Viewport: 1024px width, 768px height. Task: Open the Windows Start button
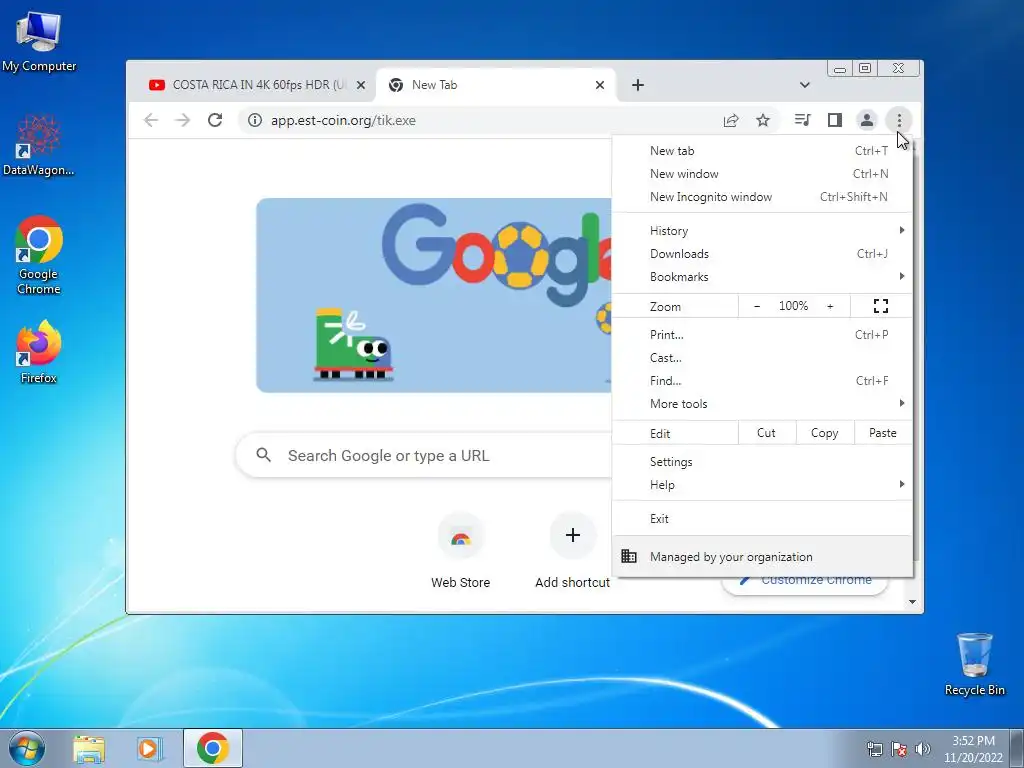point(27,748)
